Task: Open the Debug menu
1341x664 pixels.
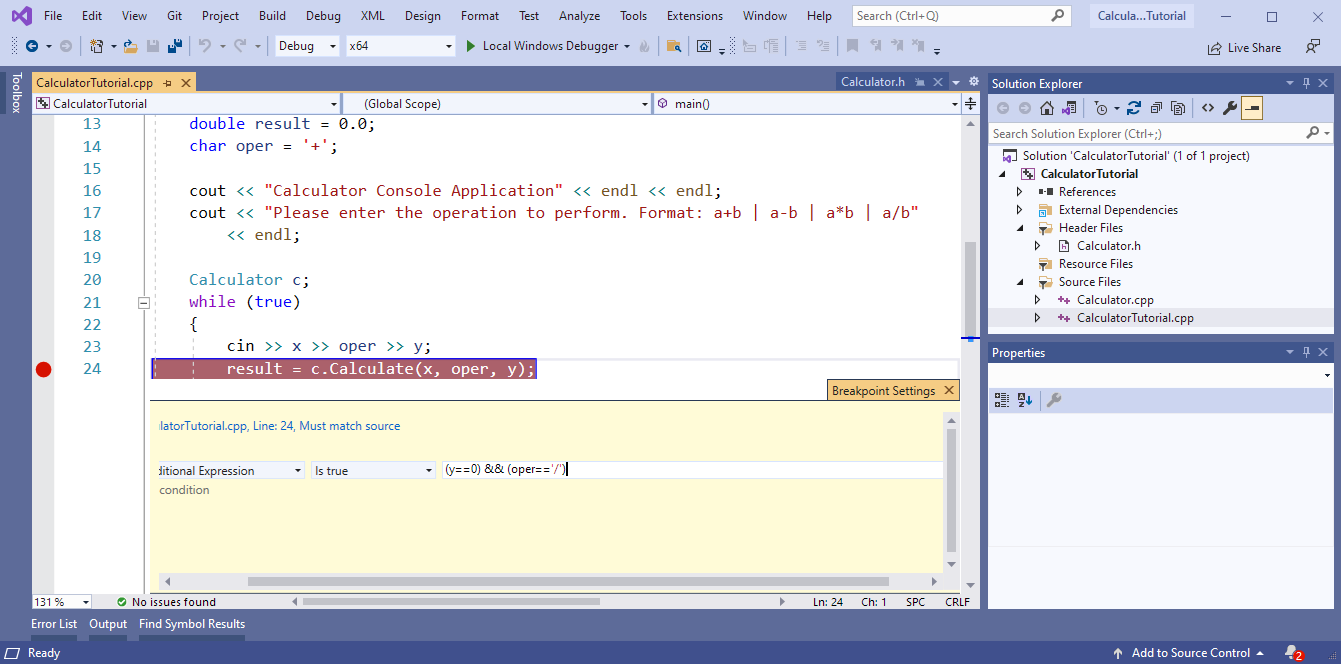Action: [x=323, y=16]
